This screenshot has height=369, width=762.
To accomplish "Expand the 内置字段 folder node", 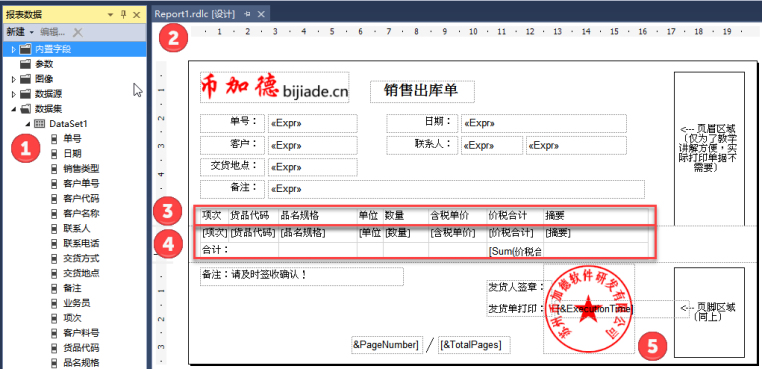I will (x=14, y=50).
